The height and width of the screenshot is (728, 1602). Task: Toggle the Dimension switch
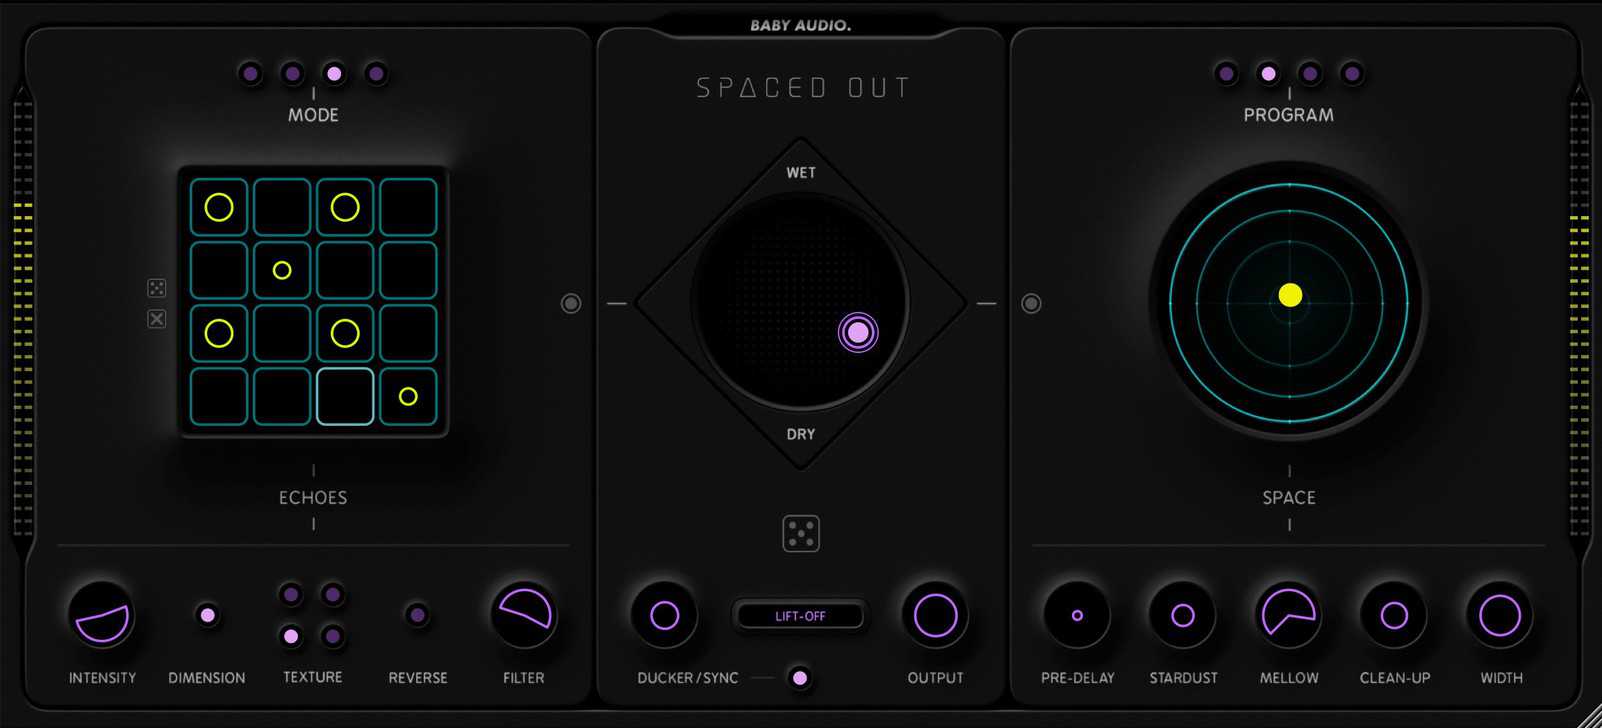(x=208, y=615)
